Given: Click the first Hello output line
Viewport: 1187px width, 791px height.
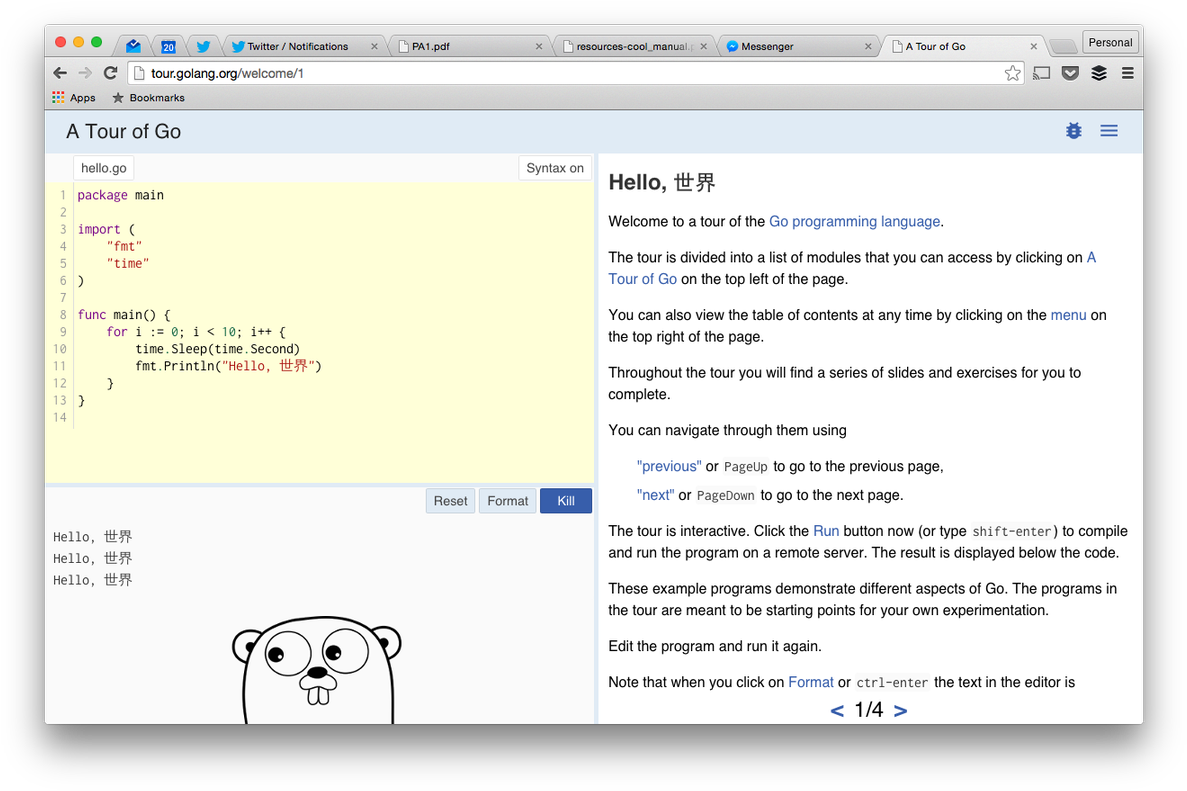Looking at the screenshot, I should (92, 537).
